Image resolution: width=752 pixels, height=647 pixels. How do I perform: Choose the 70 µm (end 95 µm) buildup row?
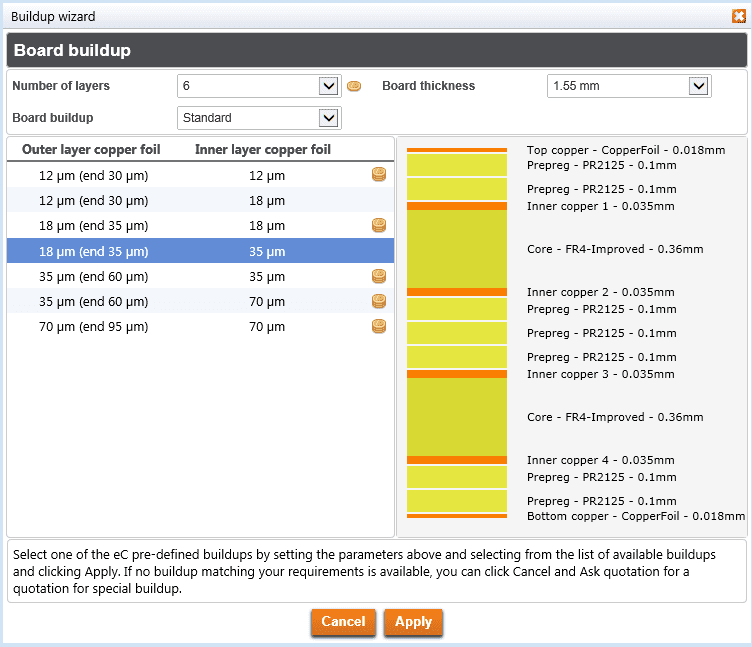pyautogui.click(x=200, y=327)
